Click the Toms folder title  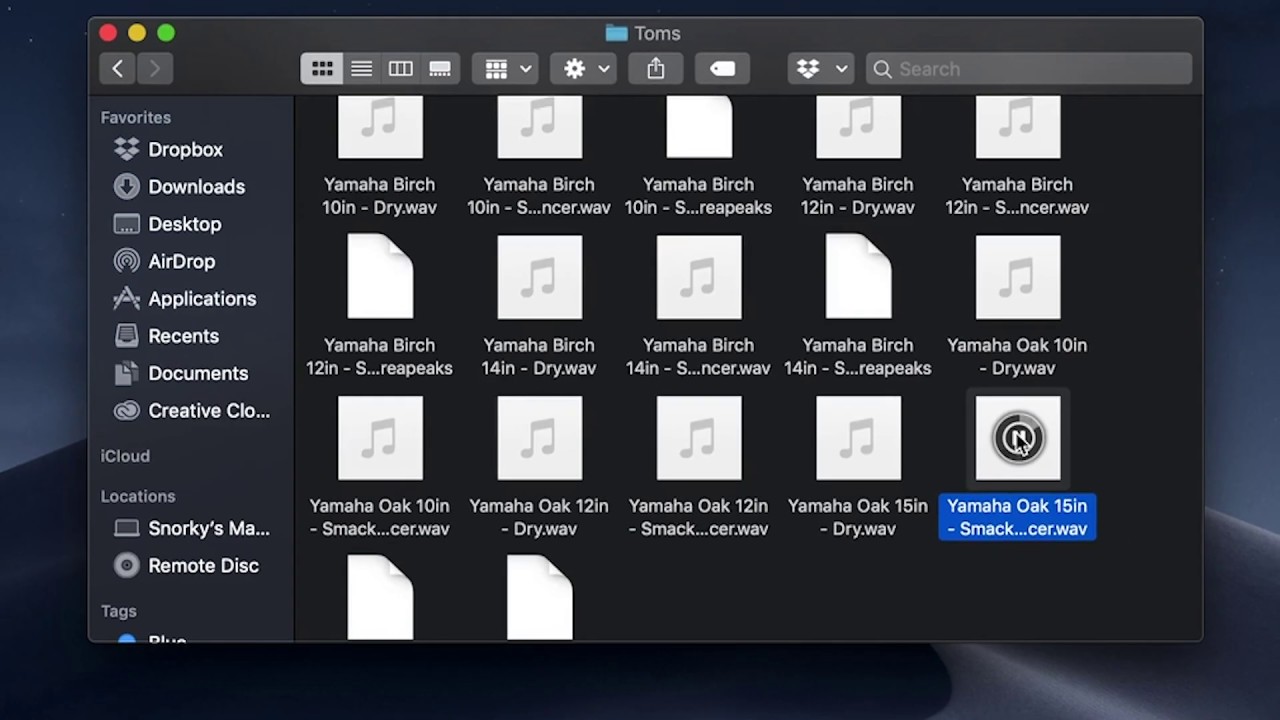pyautogui.click(x=643, y=33)
